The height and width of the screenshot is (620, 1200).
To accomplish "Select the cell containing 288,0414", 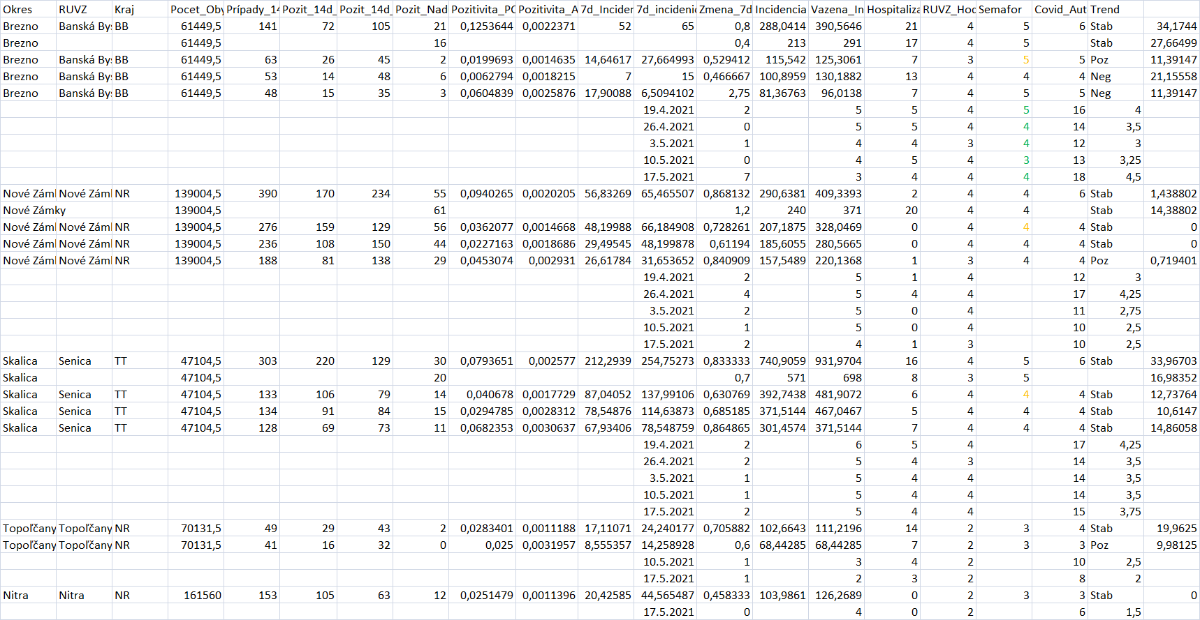I will [x=781, y=26].
